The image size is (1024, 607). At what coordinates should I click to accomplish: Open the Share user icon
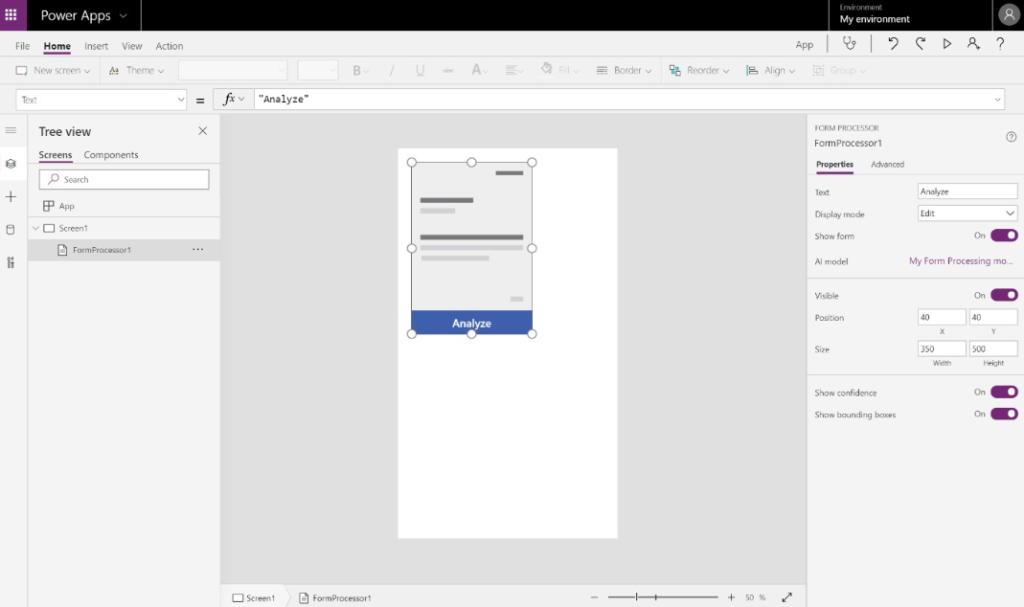[x=973, y=44]
